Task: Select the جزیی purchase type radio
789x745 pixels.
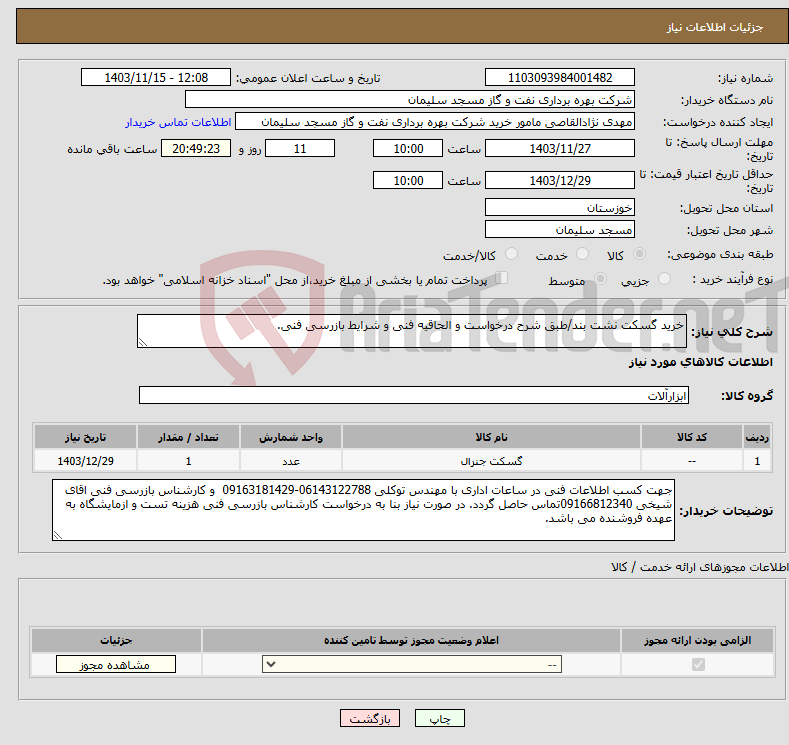Action: click(664, 279)
